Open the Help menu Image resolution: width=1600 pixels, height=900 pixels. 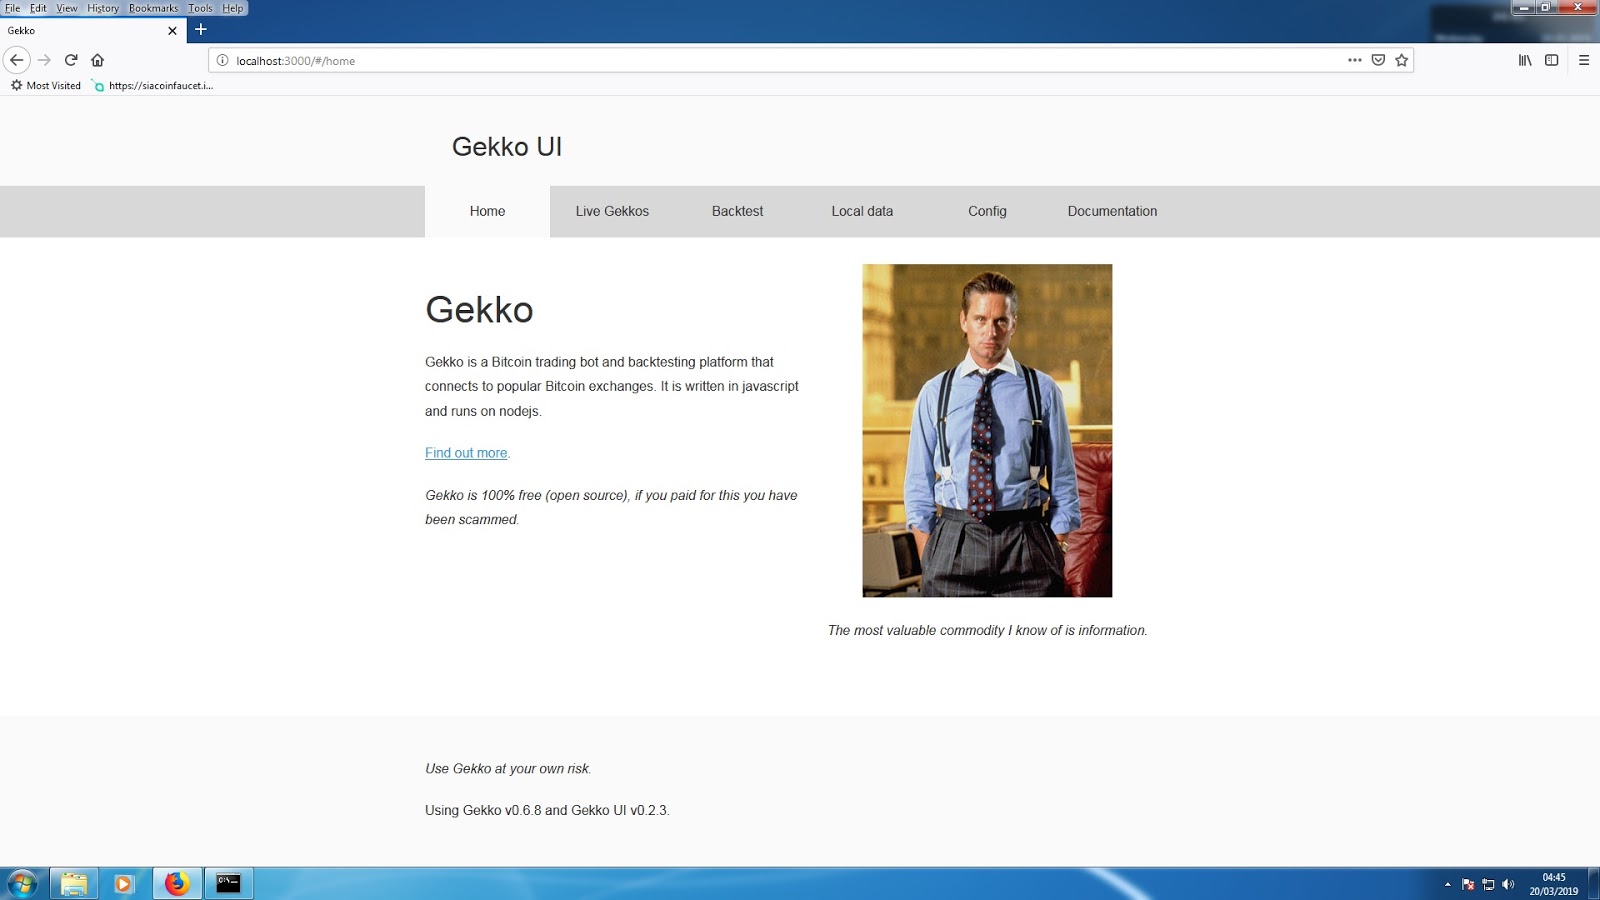(x=233, y=8)
